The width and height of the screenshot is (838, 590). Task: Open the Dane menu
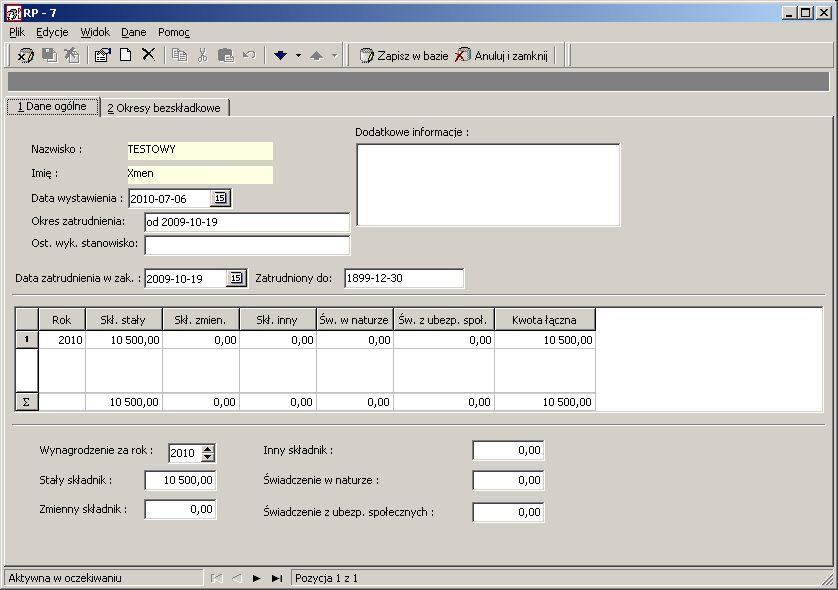[x=134, y=32]
